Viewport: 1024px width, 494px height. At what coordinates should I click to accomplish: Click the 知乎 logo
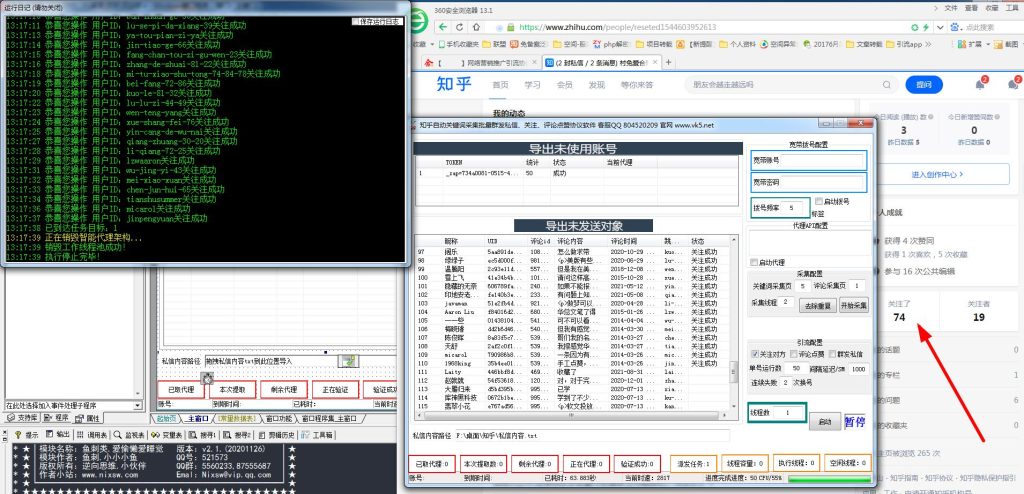tap(454, 85)
